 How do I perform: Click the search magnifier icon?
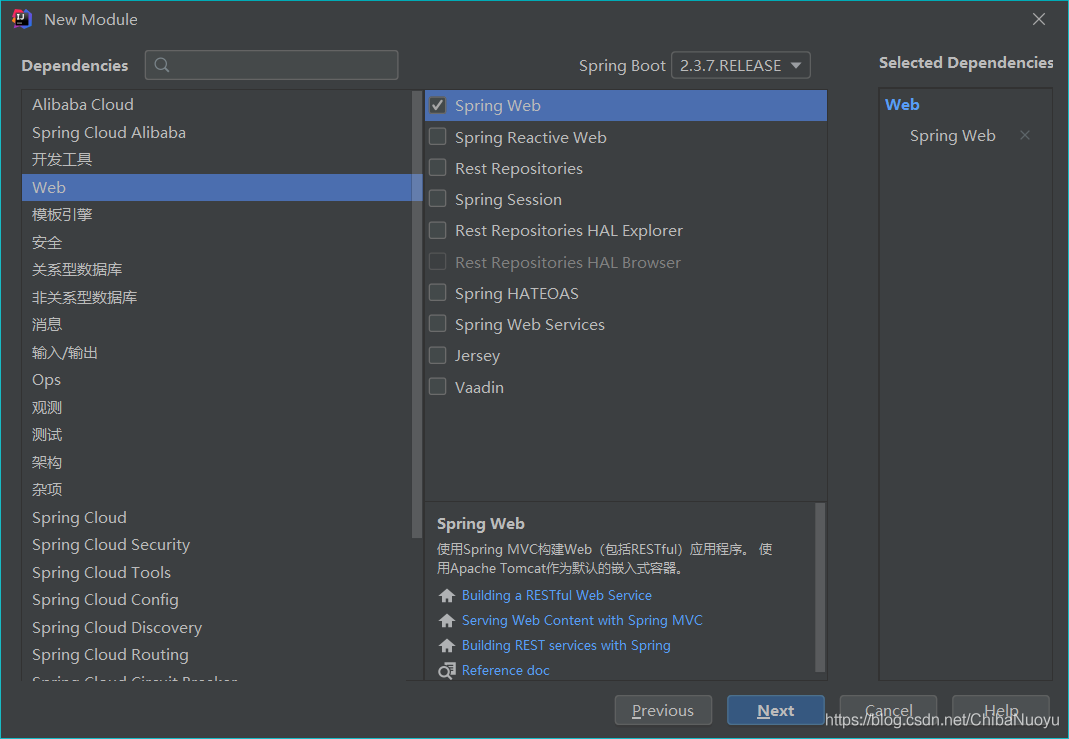click(162, 65)
